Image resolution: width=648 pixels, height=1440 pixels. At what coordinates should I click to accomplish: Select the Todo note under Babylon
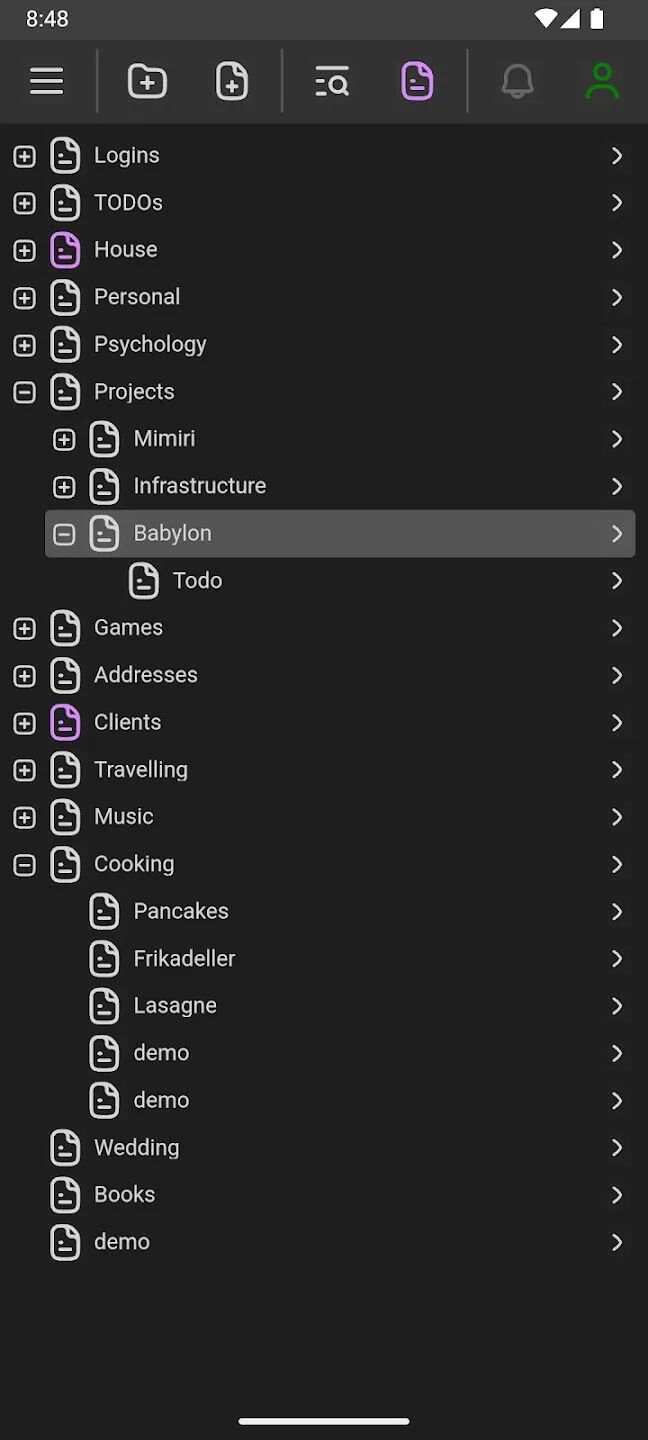click(197, 581)
